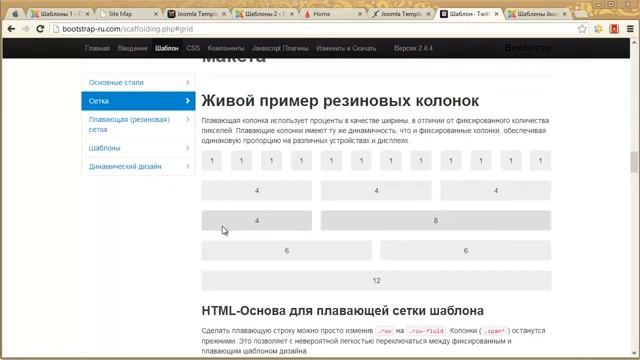Screen dimensions: 640x360
Task: Open Javascript Плагины in the navbar
Action: tap(280, 48)
